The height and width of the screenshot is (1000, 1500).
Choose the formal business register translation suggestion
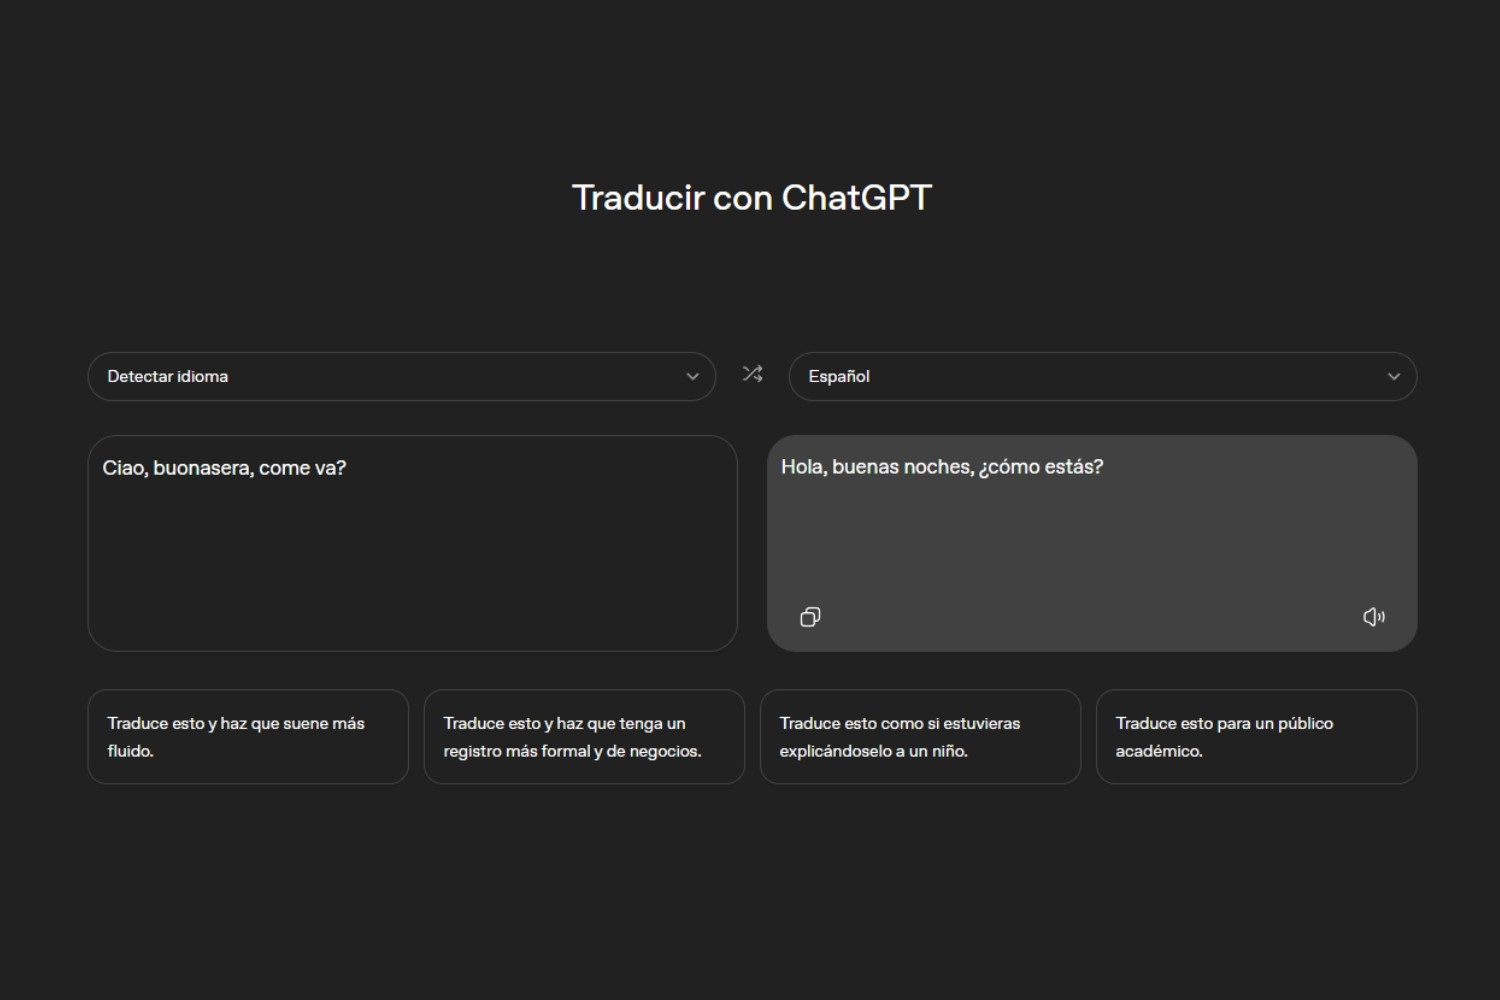tap(584, 736)
